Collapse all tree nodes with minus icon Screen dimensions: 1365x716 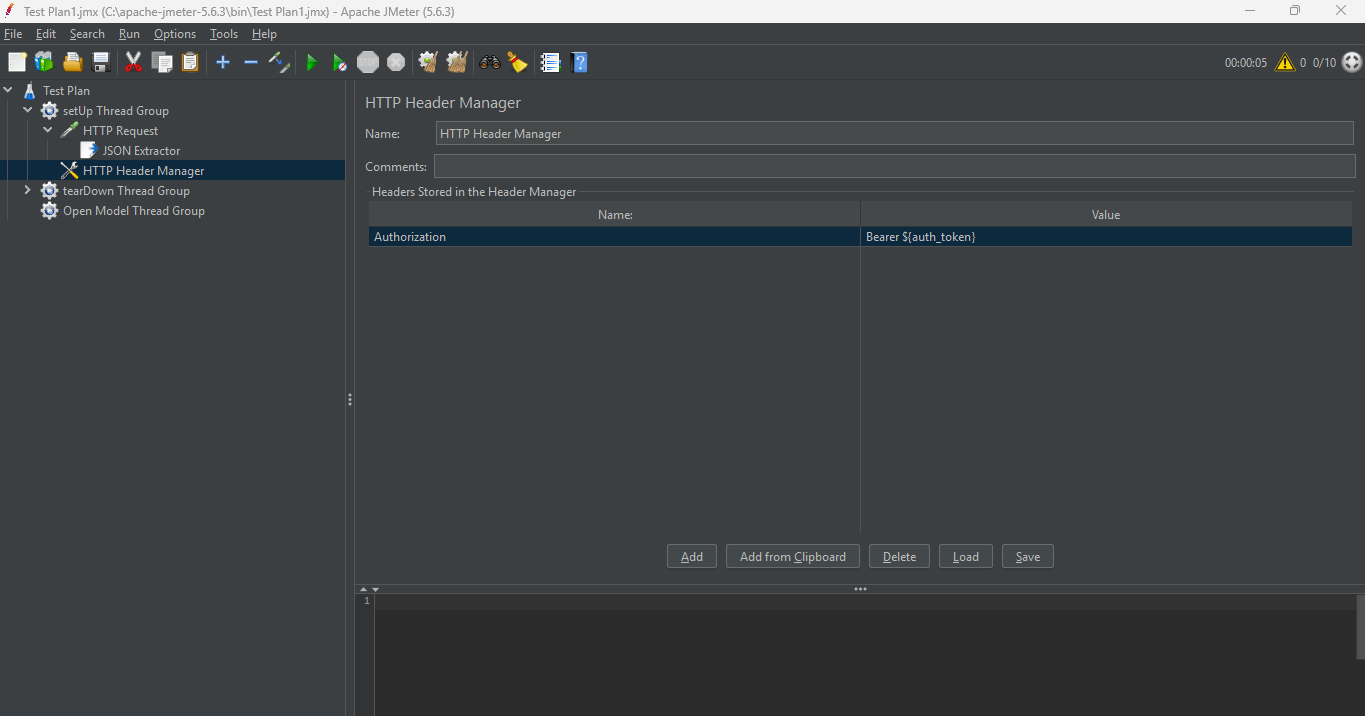tap(251, 62)
